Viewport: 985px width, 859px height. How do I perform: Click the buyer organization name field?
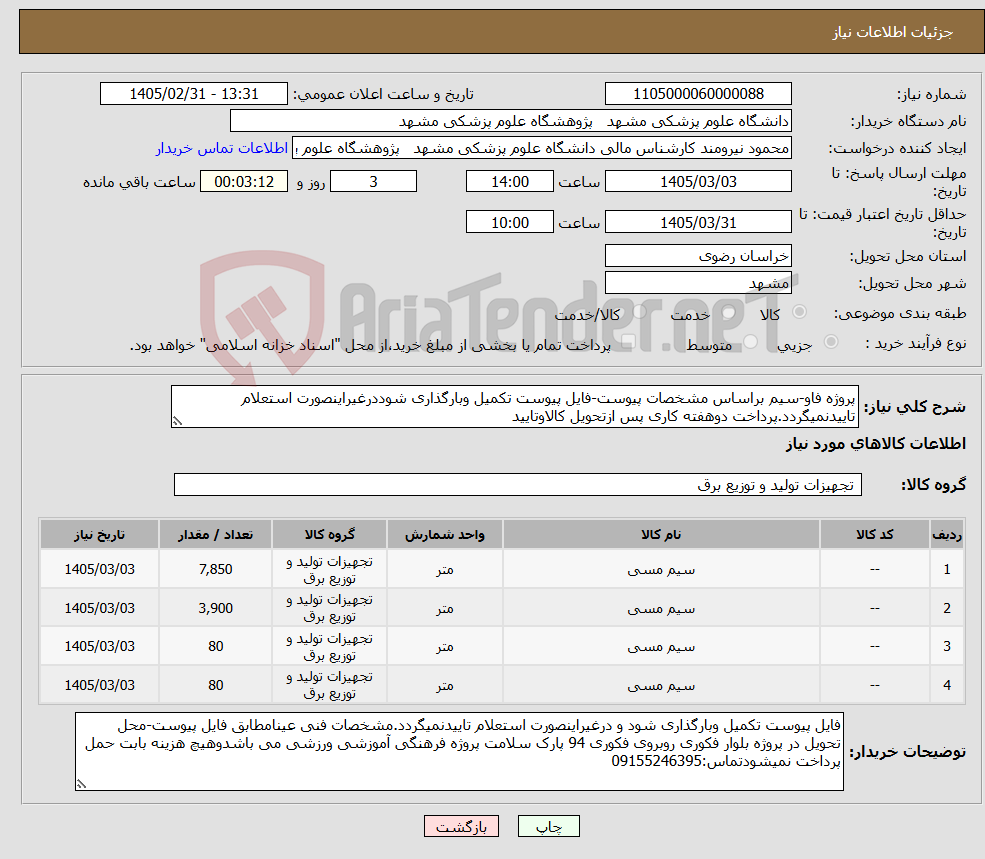(x=511, y=121)
